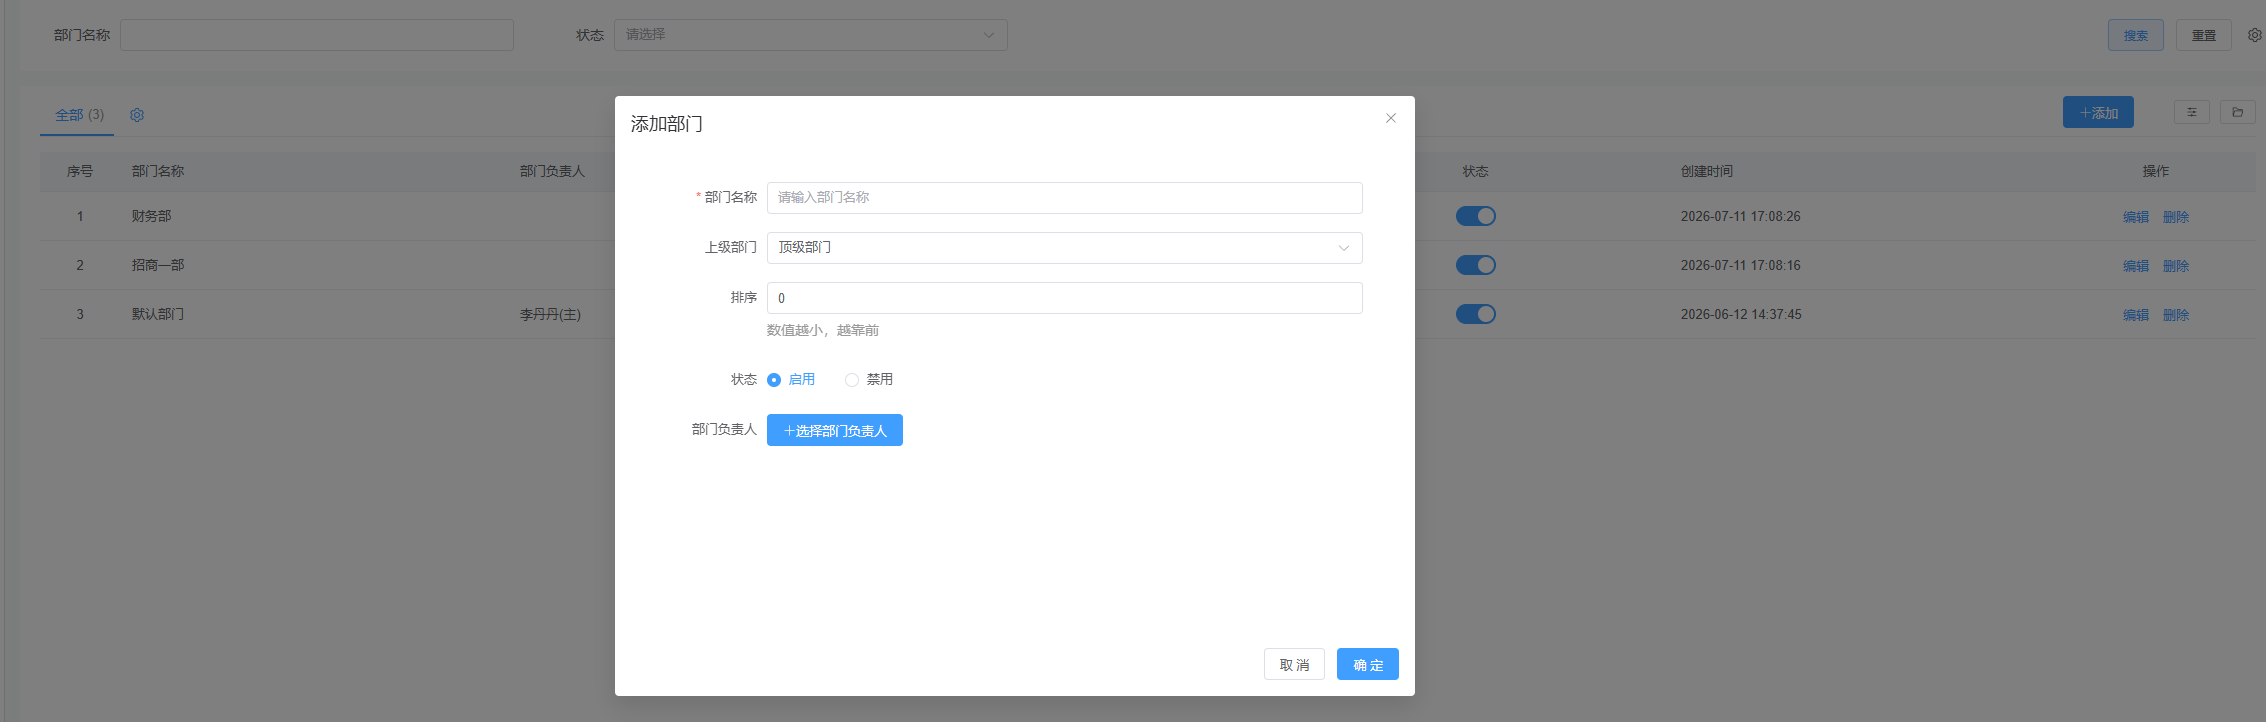Viewport: 2266px width, 722px height.
Task: Click the +添加 button
Action: point(2098,112)
